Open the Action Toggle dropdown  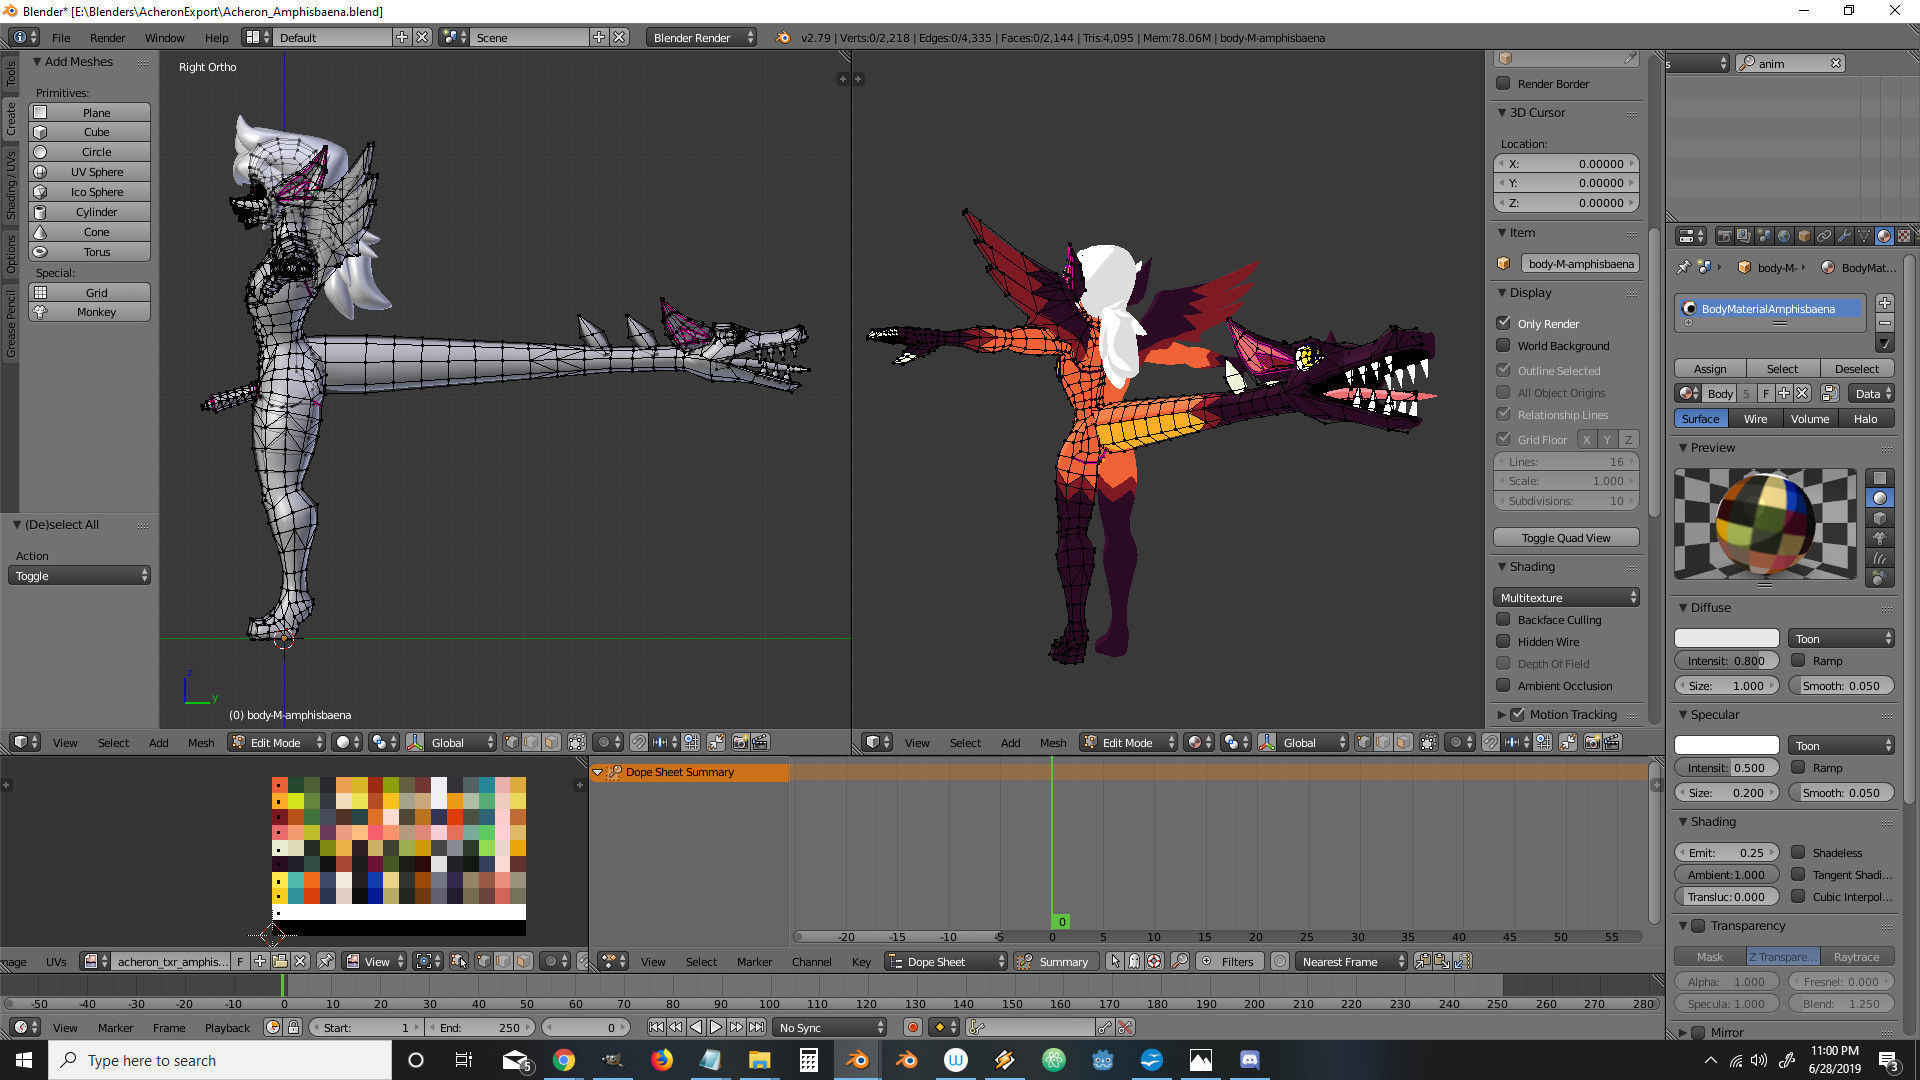79,575
